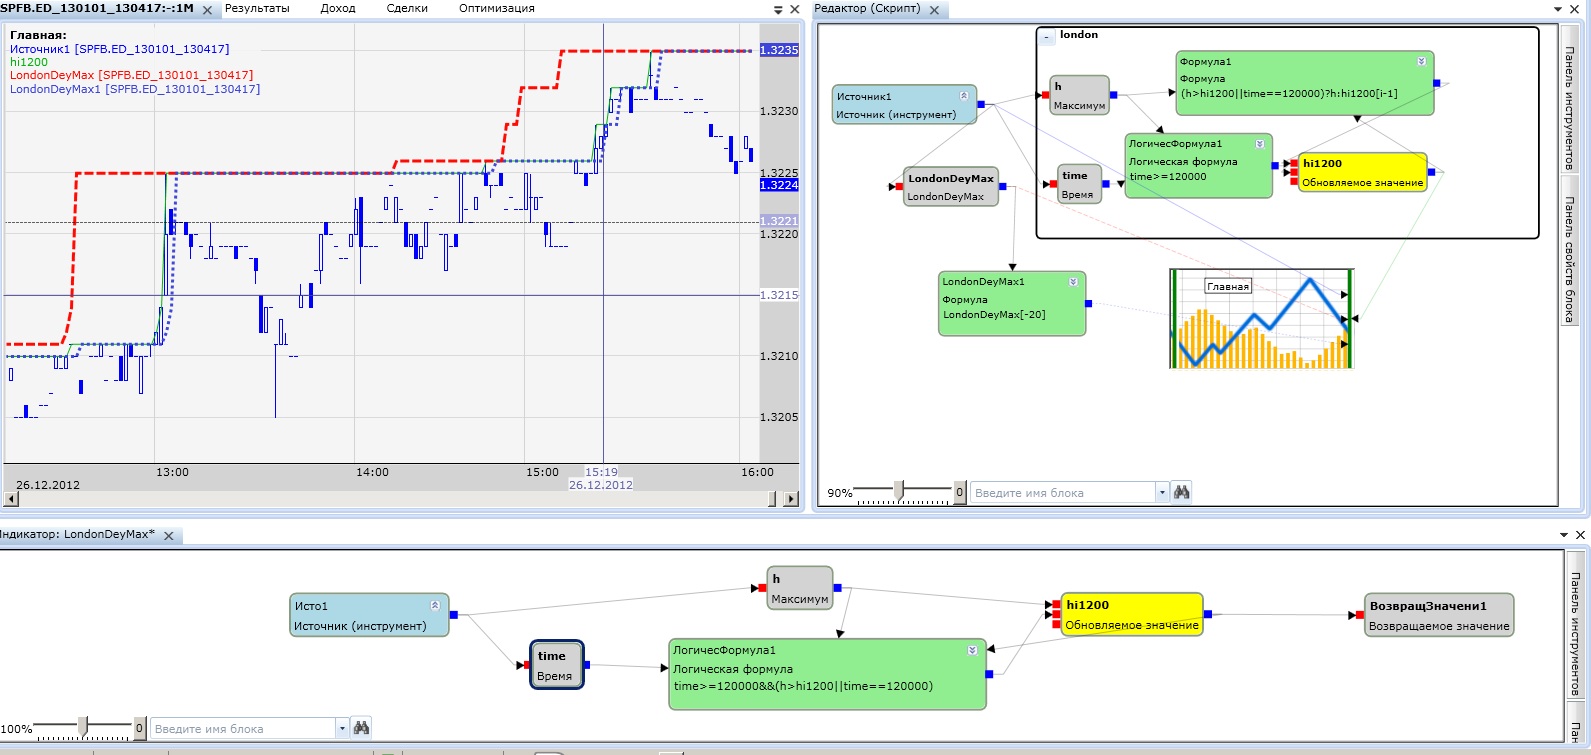Click chart horizontal scrollbar left arrow
Screen dimensions: 1591x755
point(12,498)
